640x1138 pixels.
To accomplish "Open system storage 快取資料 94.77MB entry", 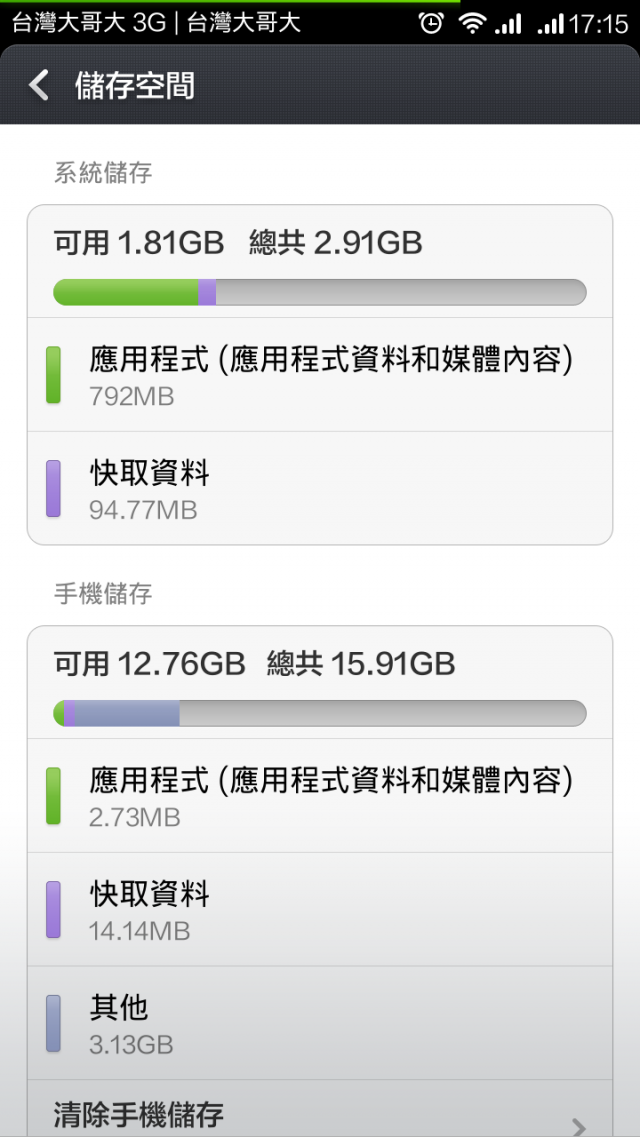I will (320, 489).
